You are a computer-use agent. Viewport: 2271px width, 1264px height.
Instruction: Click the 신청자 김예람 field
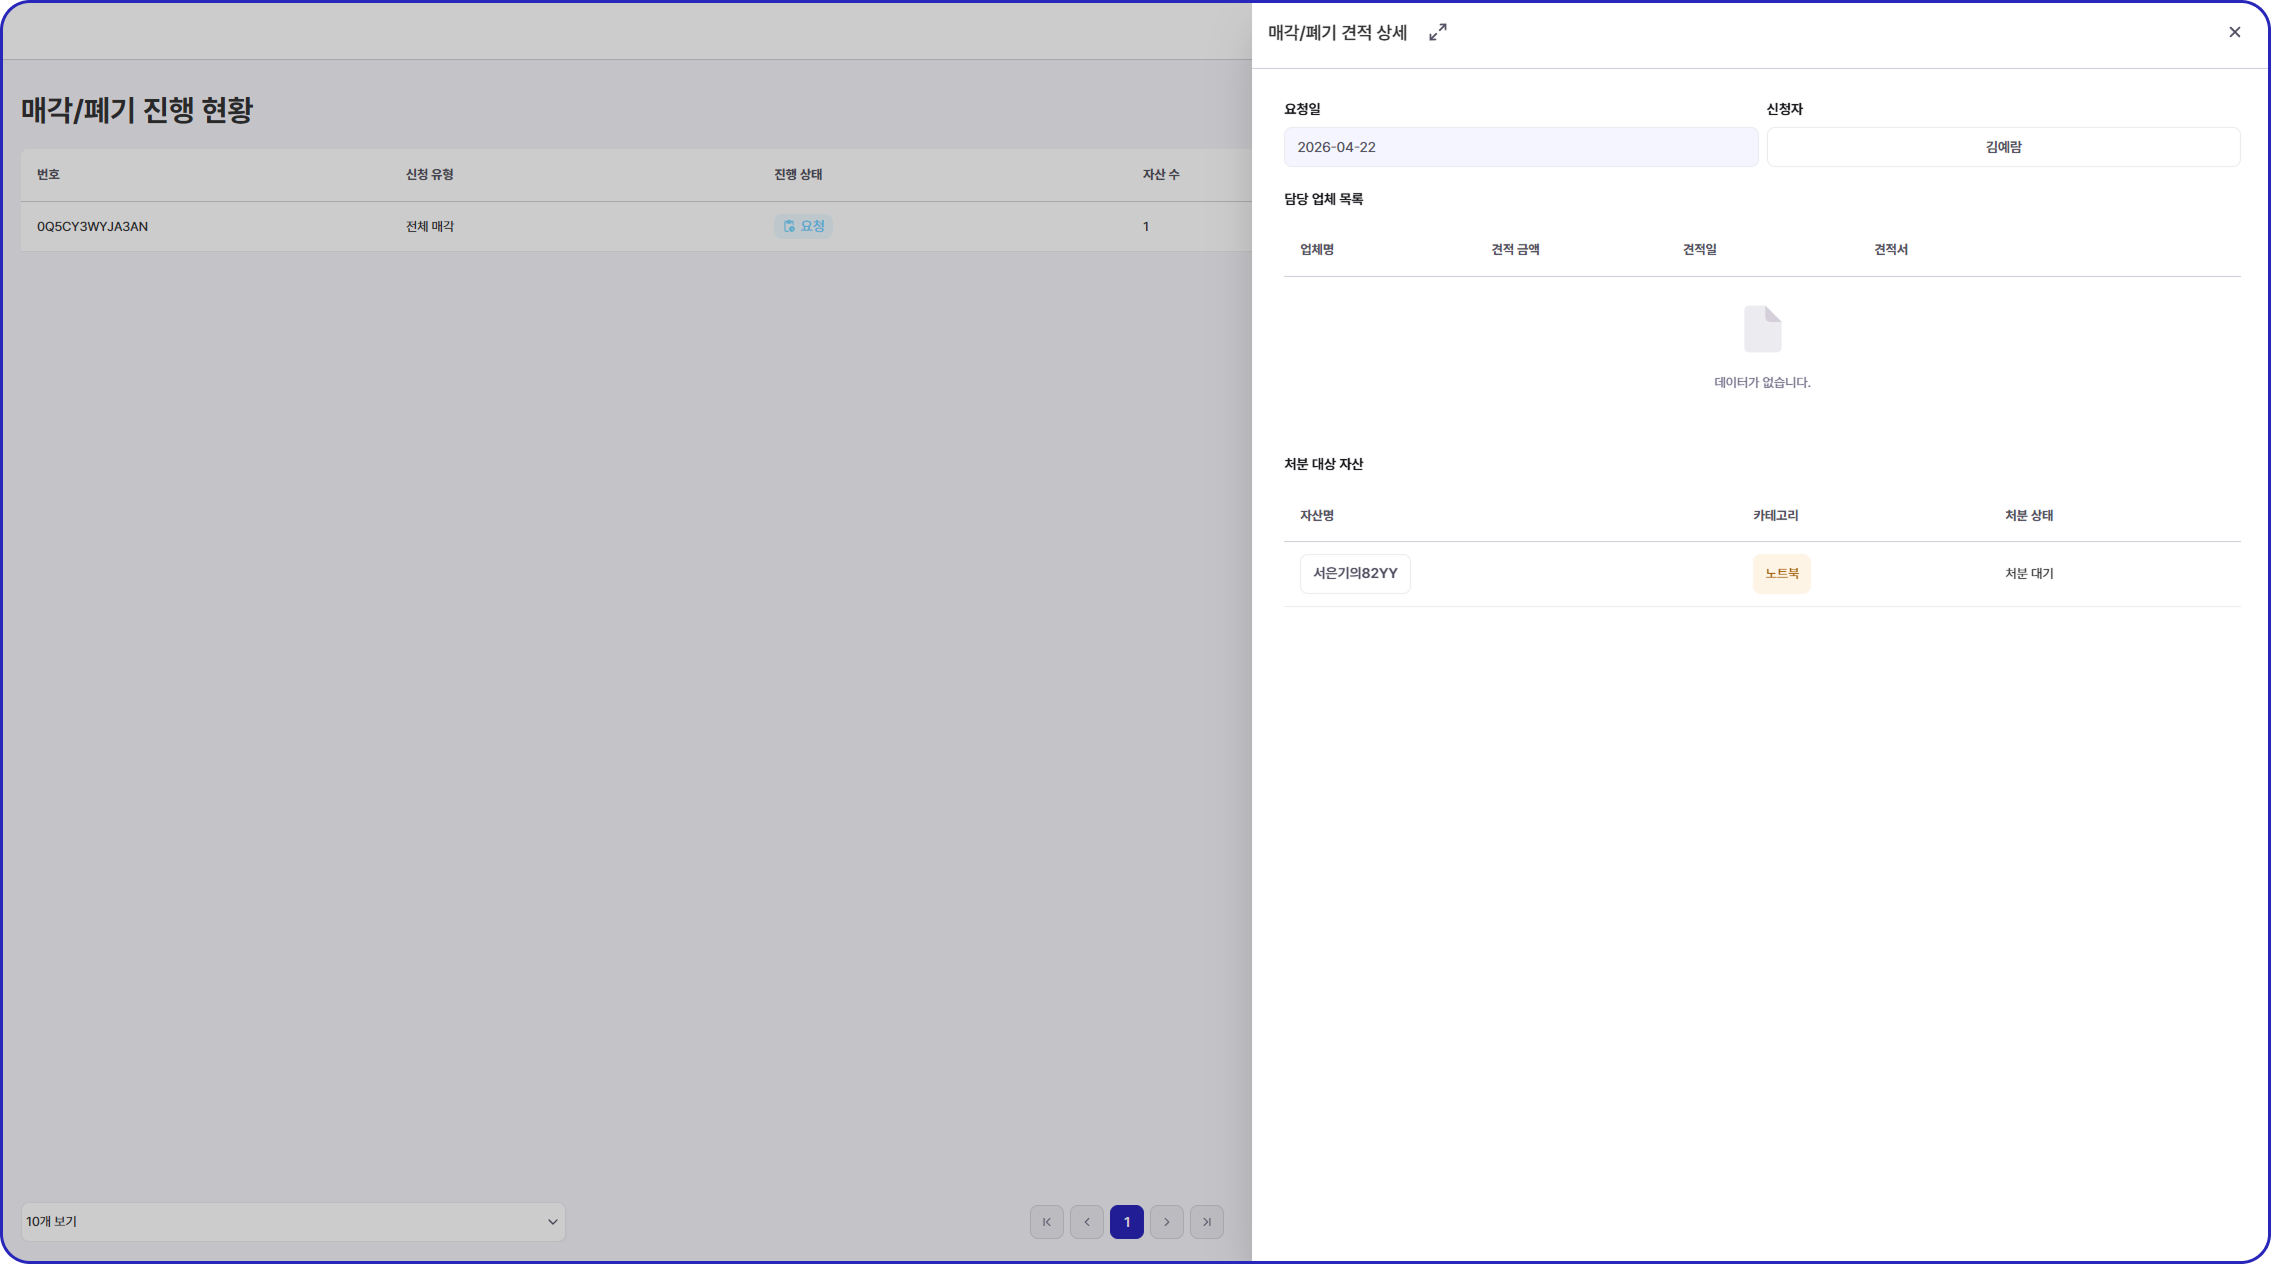coord(2002,147)
